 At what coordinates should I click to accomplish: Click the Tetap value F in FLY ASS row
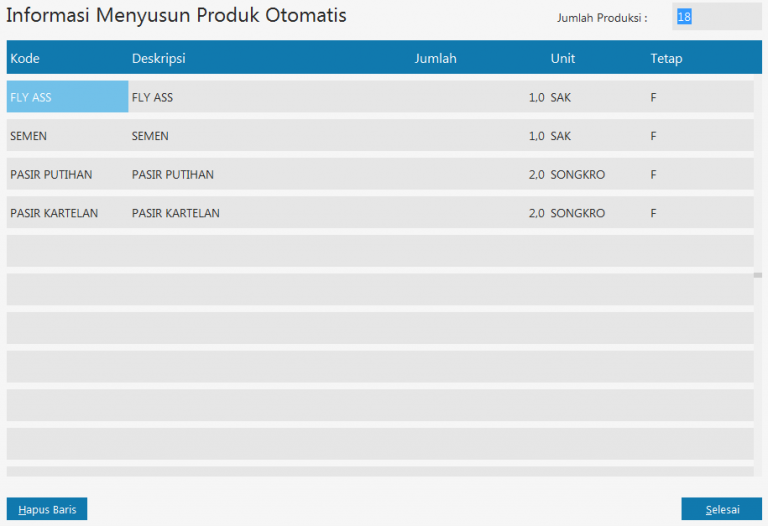tap(653, 97)
